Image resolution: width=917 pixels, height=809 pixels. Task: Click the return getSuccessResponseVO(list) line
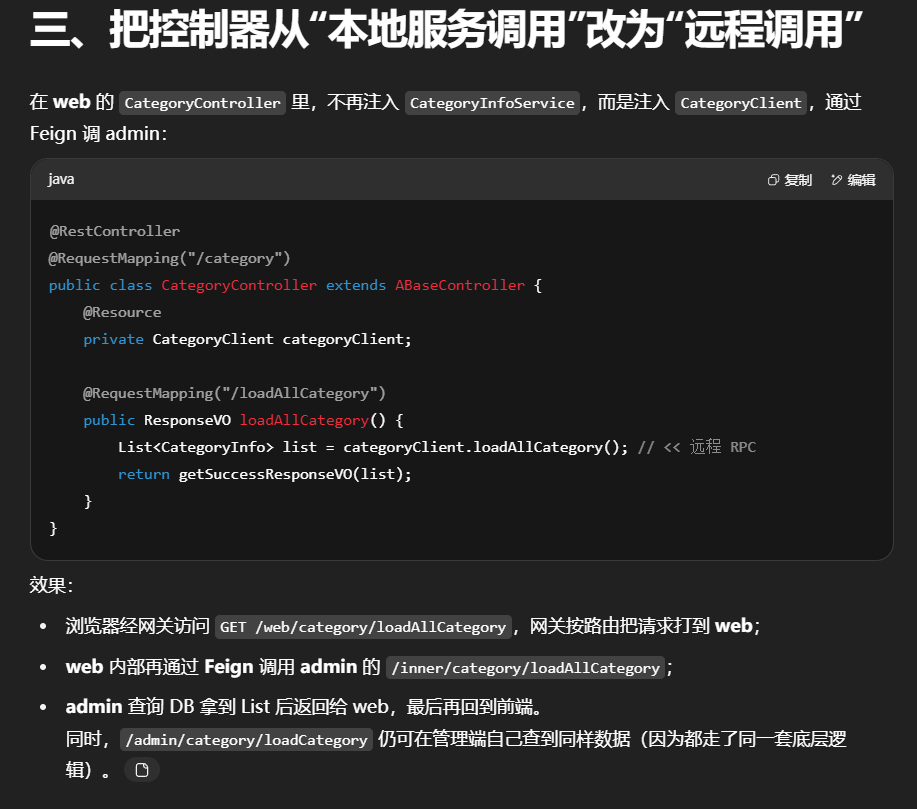(264, 474)
